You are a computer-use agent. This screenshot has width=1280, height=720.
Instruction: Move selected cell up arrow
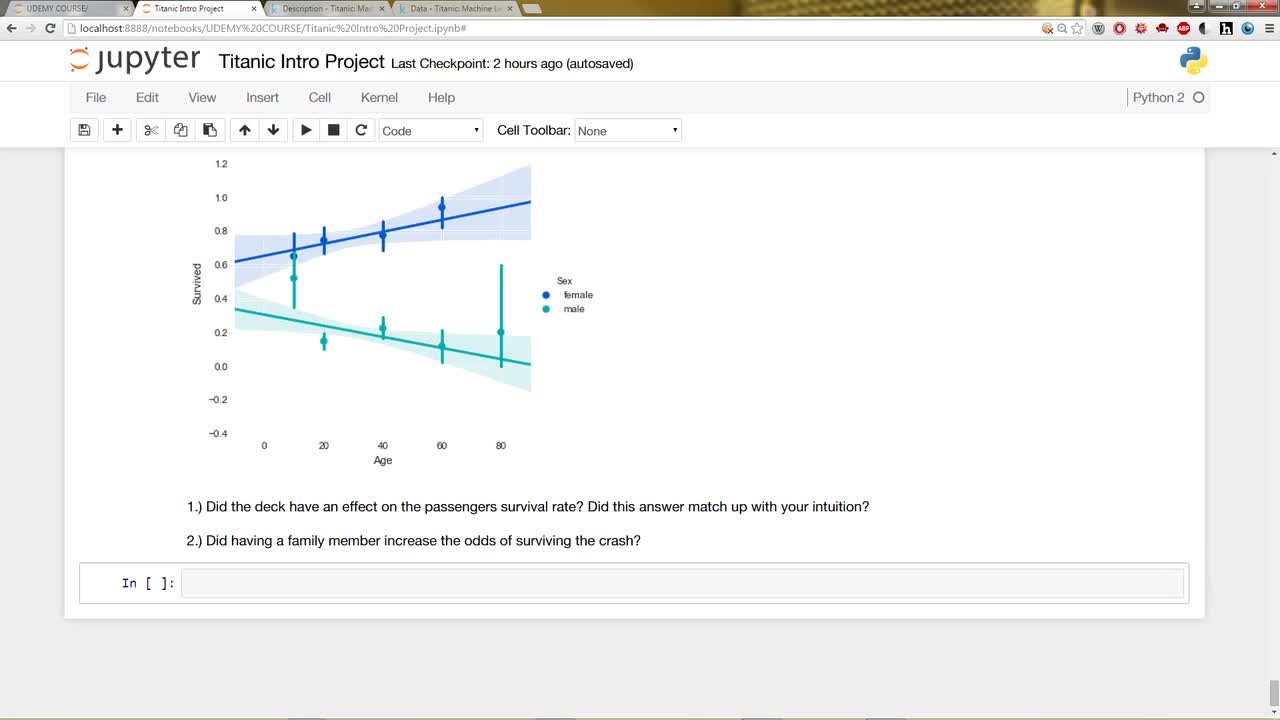click(x=245, y=130)
